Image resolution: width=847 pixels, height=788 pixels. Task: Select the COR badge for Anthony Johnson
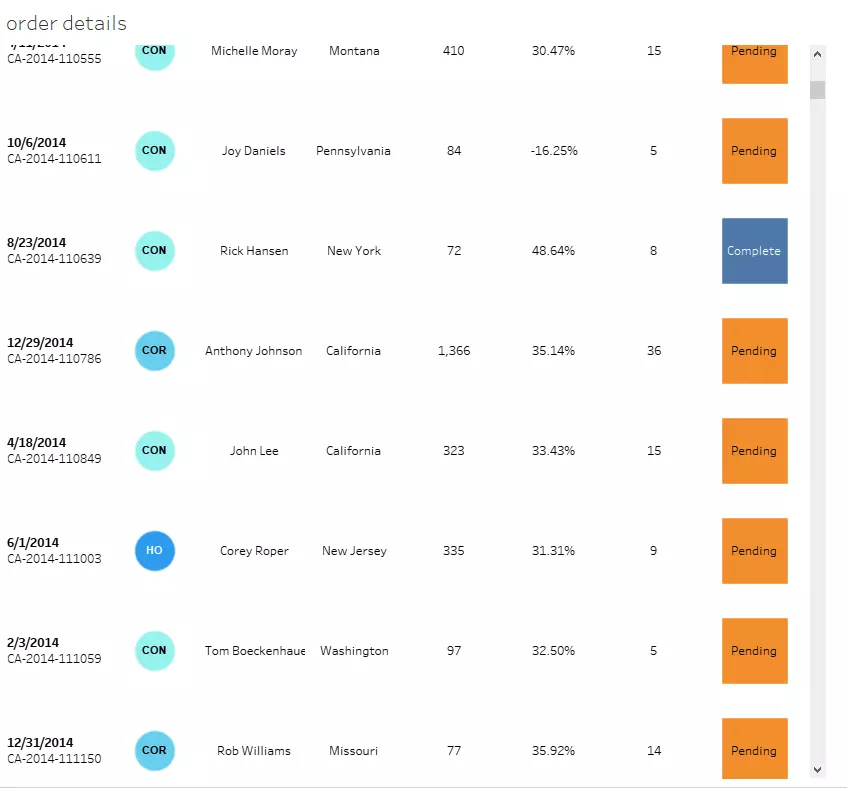[x=154, y=351]
